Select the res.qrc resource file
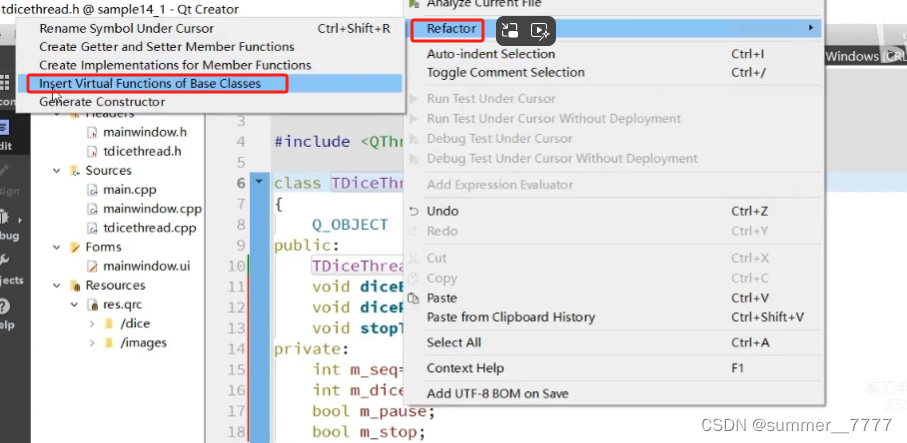Viewport: 907px width, 443px height. 122,304
